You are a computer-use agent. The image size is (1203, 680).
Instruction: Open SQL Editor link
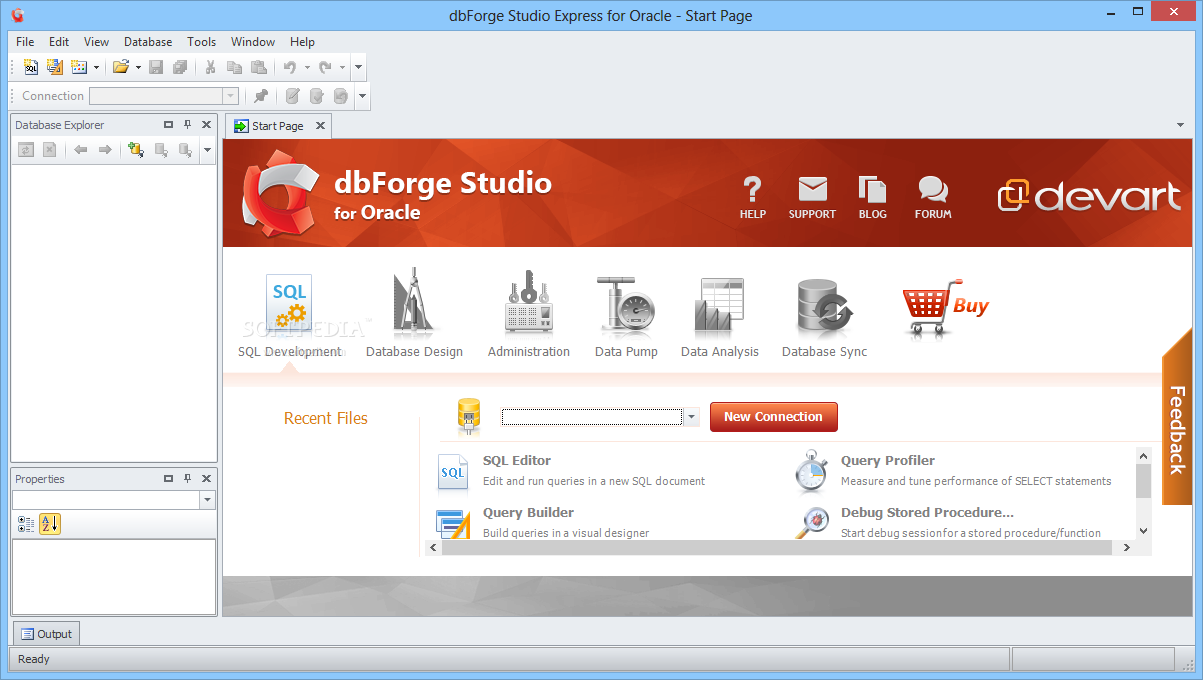click(x=516, y=461)
